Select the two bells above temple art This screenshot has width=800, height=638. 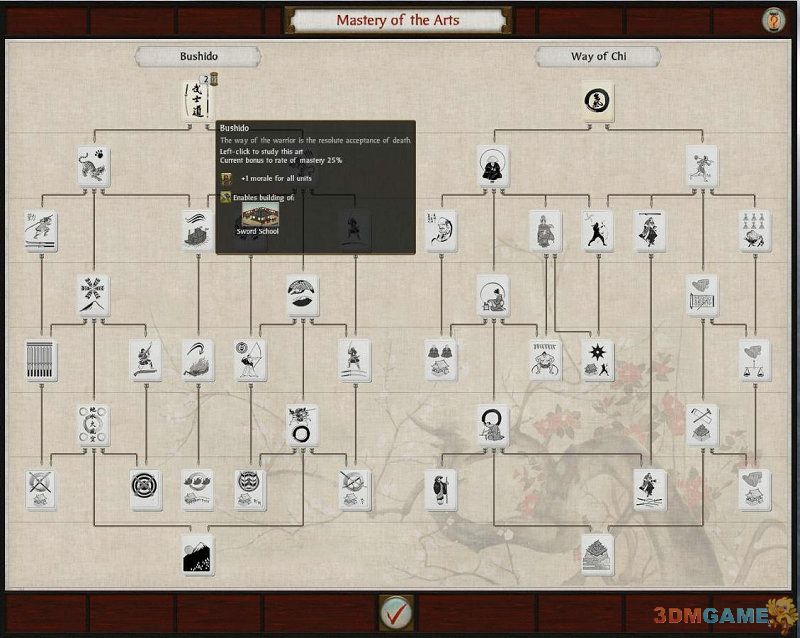(441, 360)
